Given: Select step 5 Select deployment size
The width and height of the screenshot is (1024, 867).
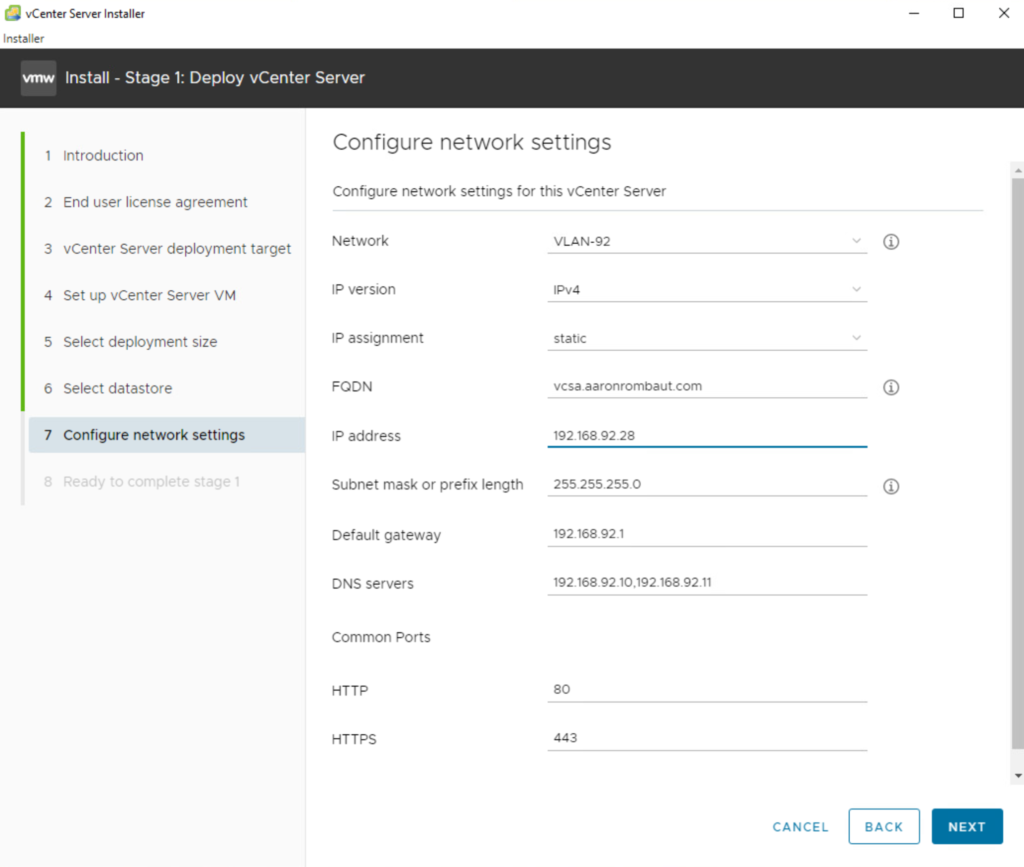Looking at the screenshot, I should (140, 342).
